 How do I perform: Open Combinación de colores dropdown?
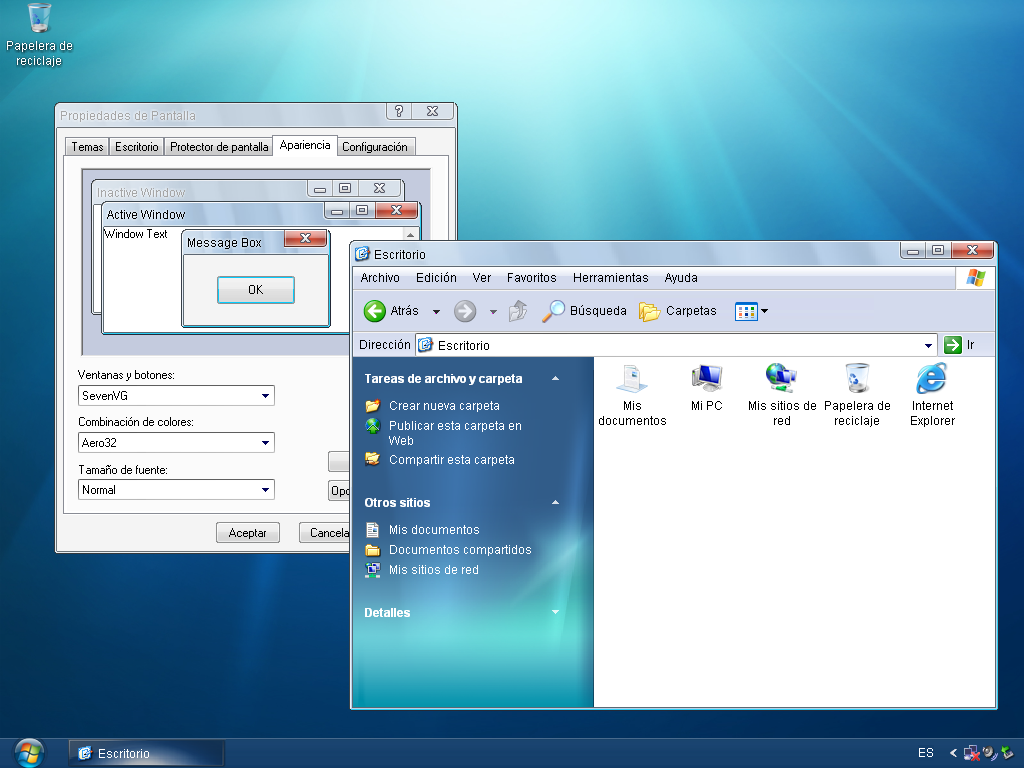pos(265,443)
